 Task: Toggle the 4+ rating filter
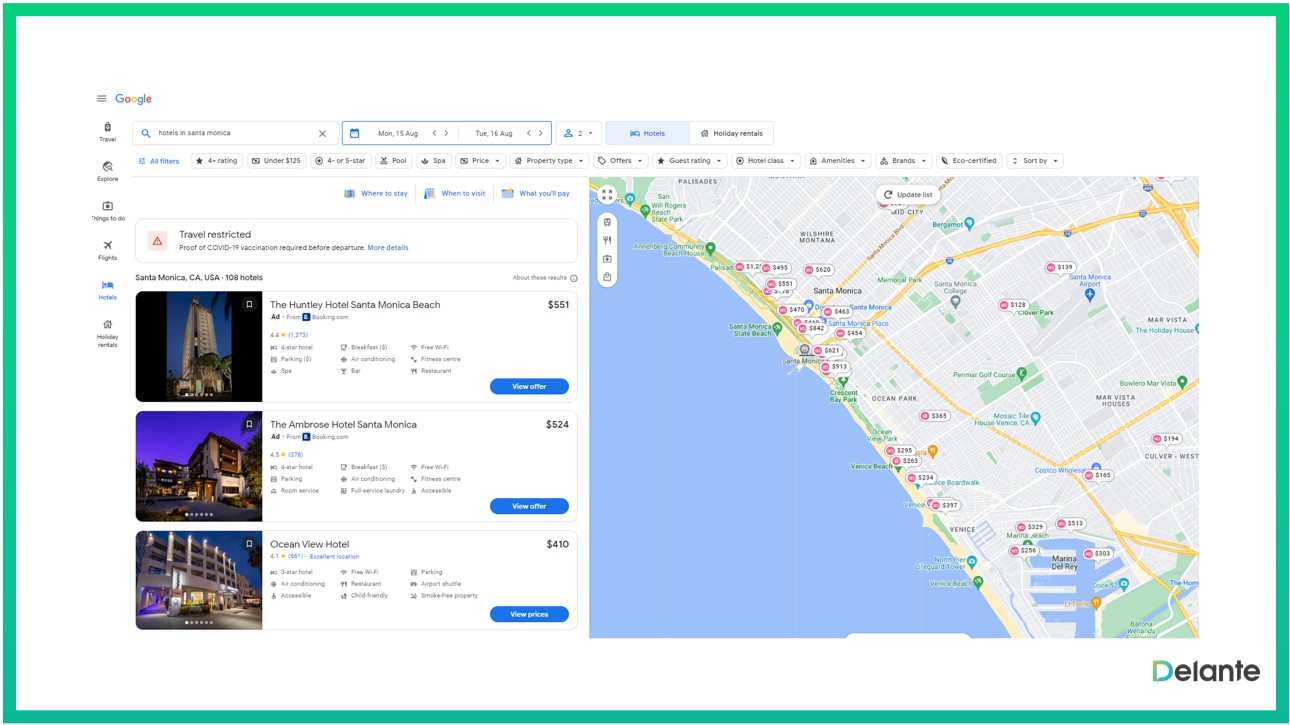(216, 160)
